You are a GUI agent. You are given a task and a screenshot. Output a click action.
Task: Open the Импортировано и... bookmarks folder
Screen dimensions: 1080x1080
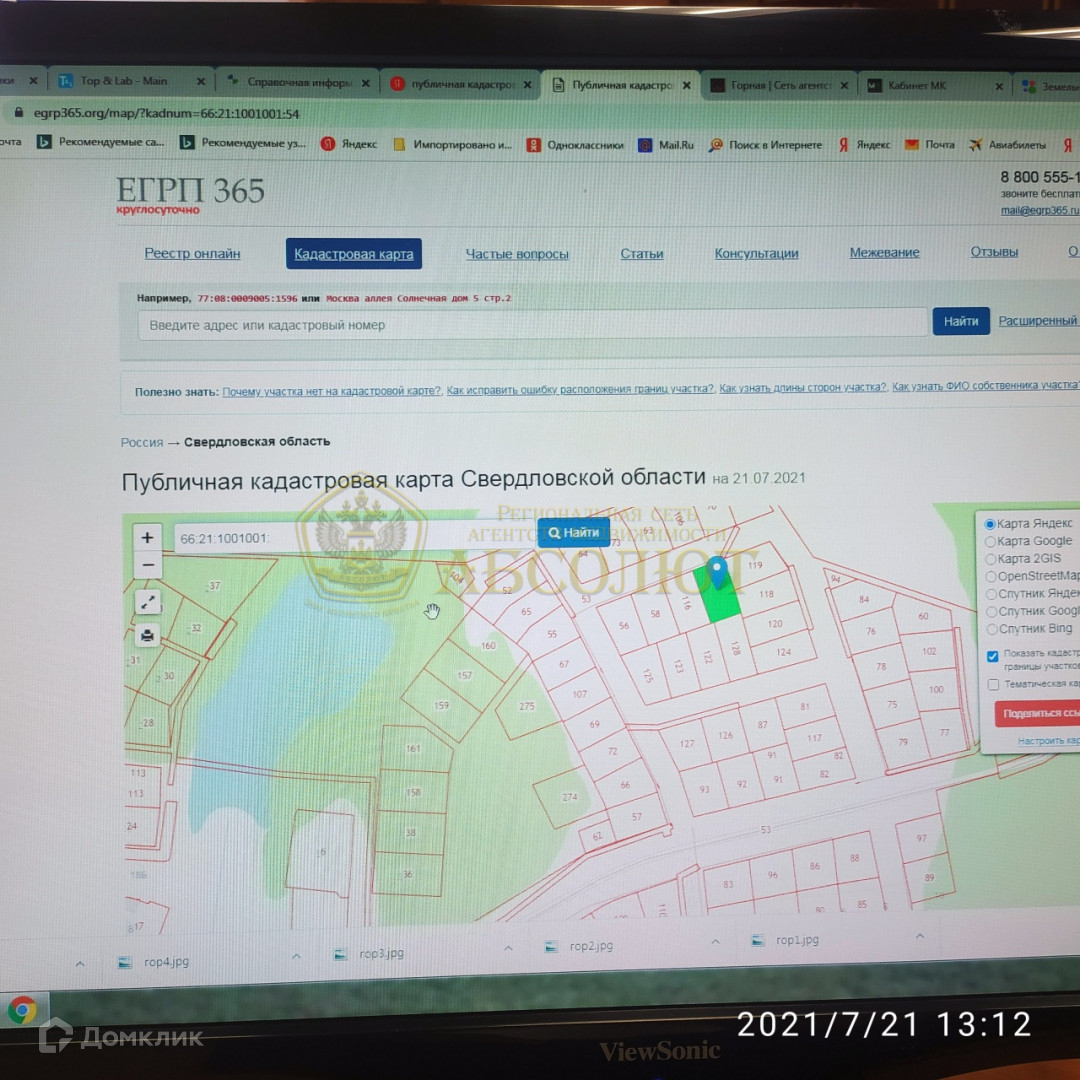point(453,145)
